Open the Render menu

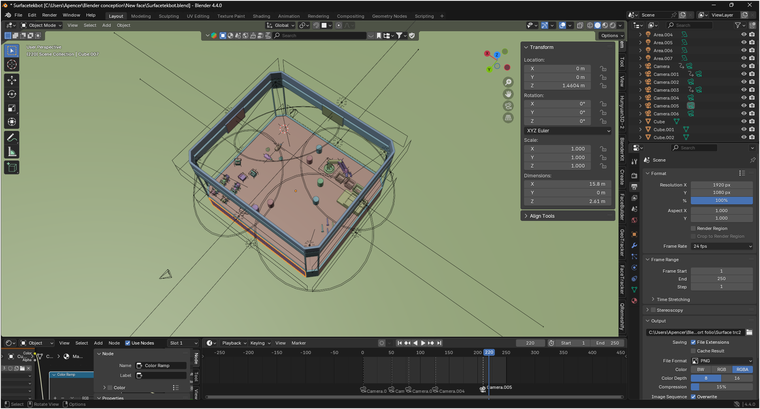click(x=49, y=15)
